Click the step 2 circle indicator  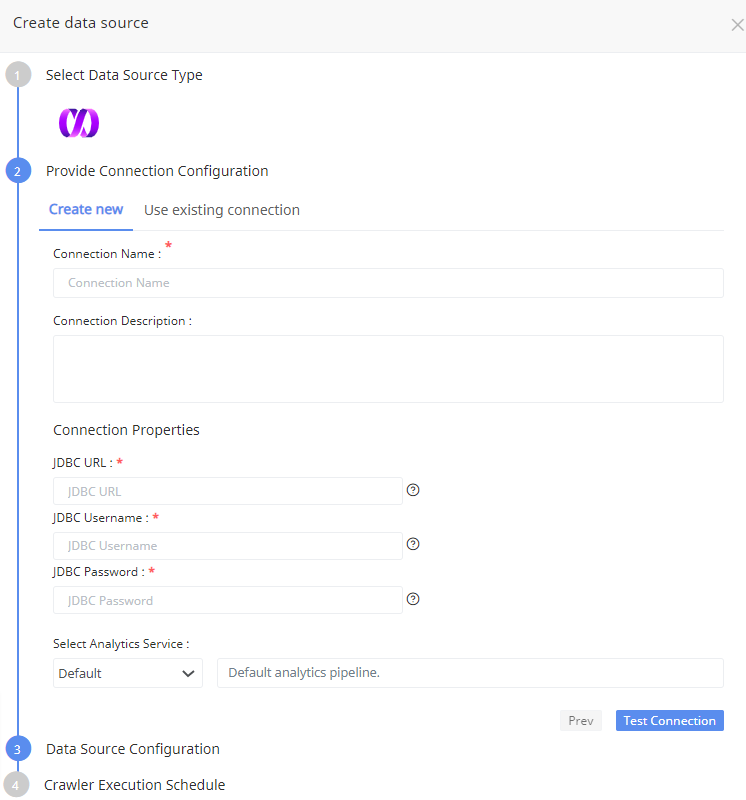pyautogui.click(x=18, y=171)
